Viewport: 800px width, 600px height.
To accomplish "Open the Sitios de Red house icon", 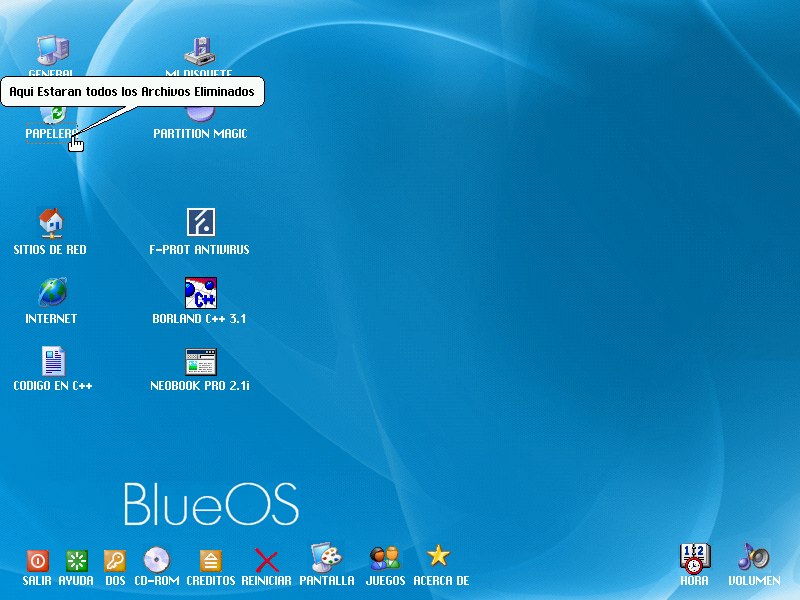I will coord(51,223).
